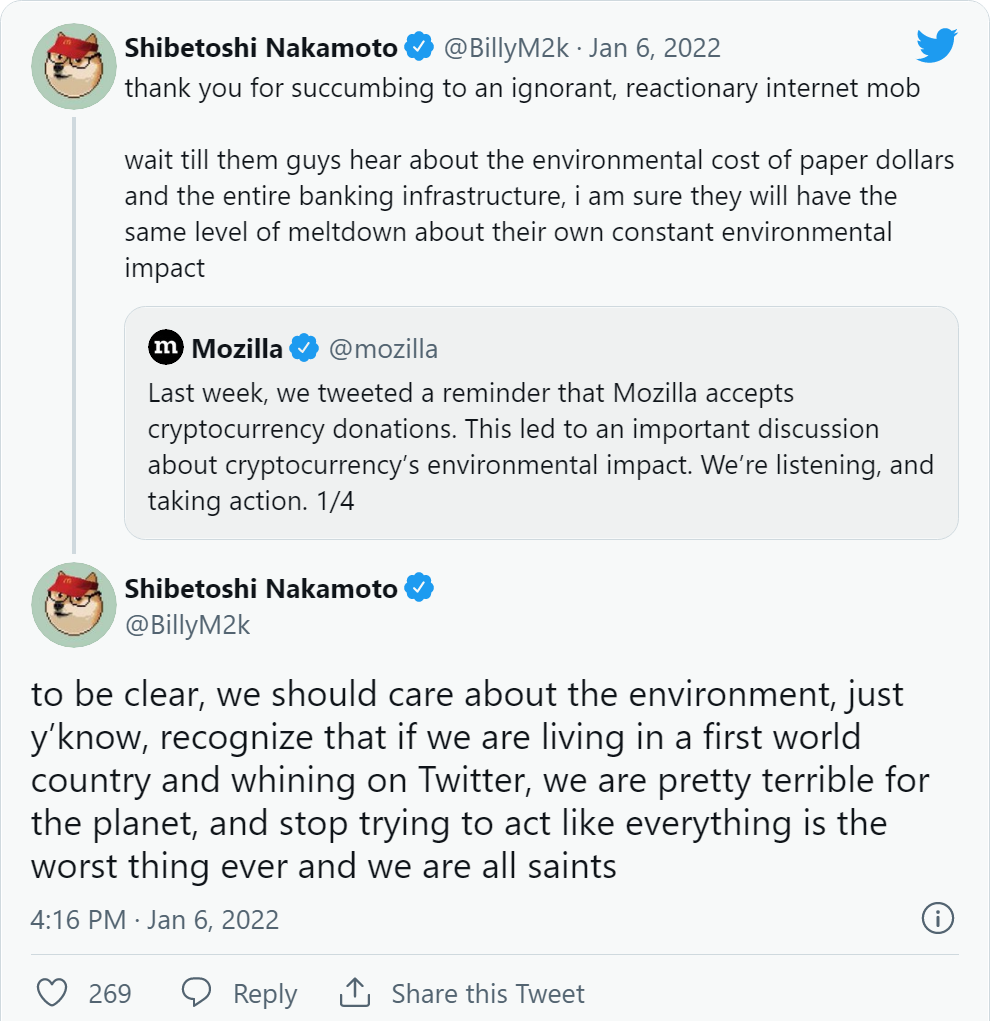Click the Reply button label

[x=265, y=993]
